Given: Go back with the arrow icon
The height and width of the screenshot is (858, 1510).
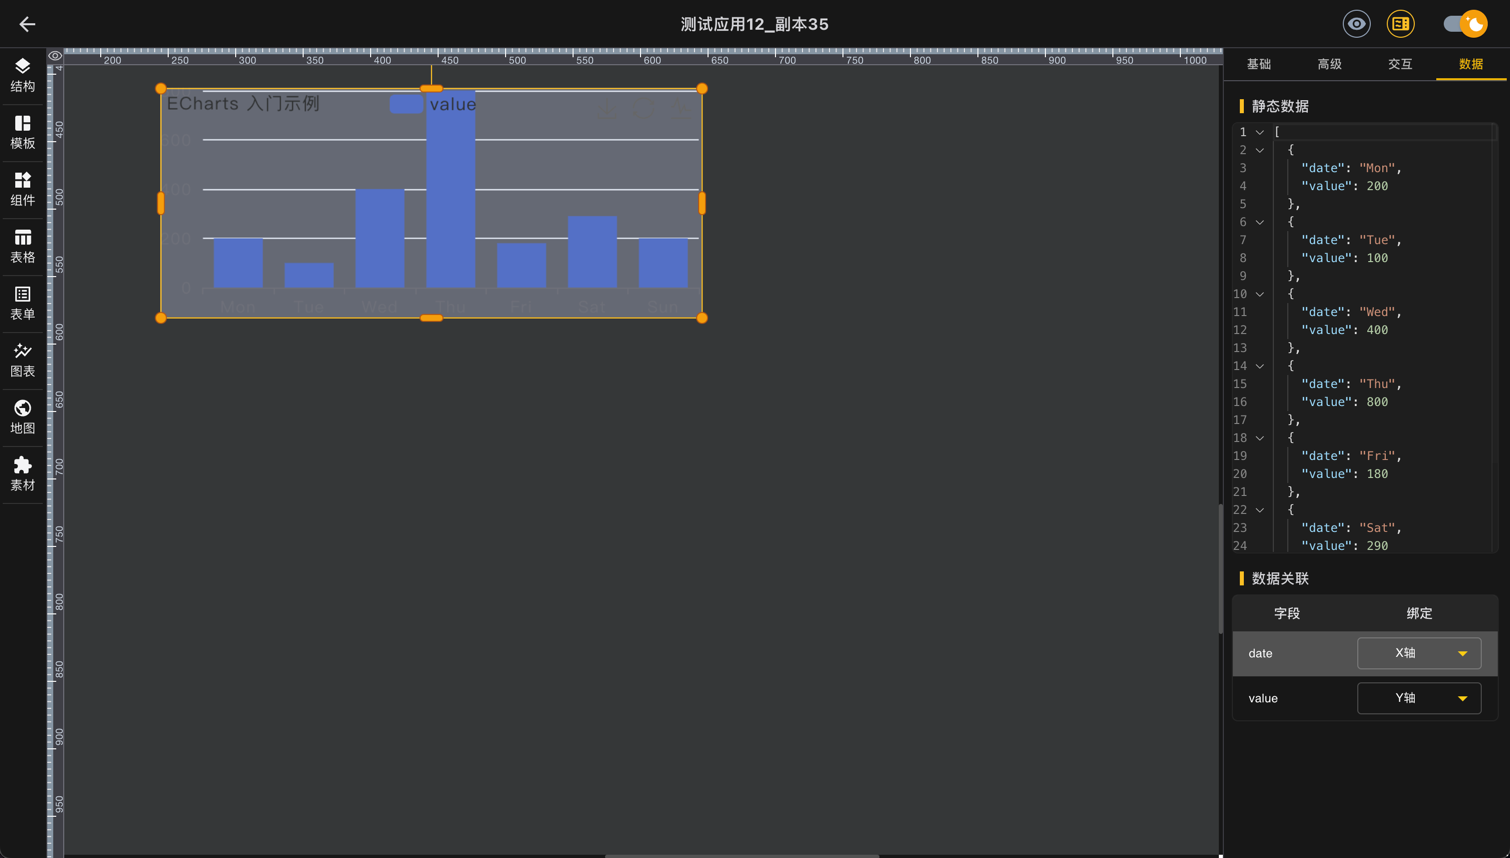Looking at the screenshot, I should [x=27, y=24].
